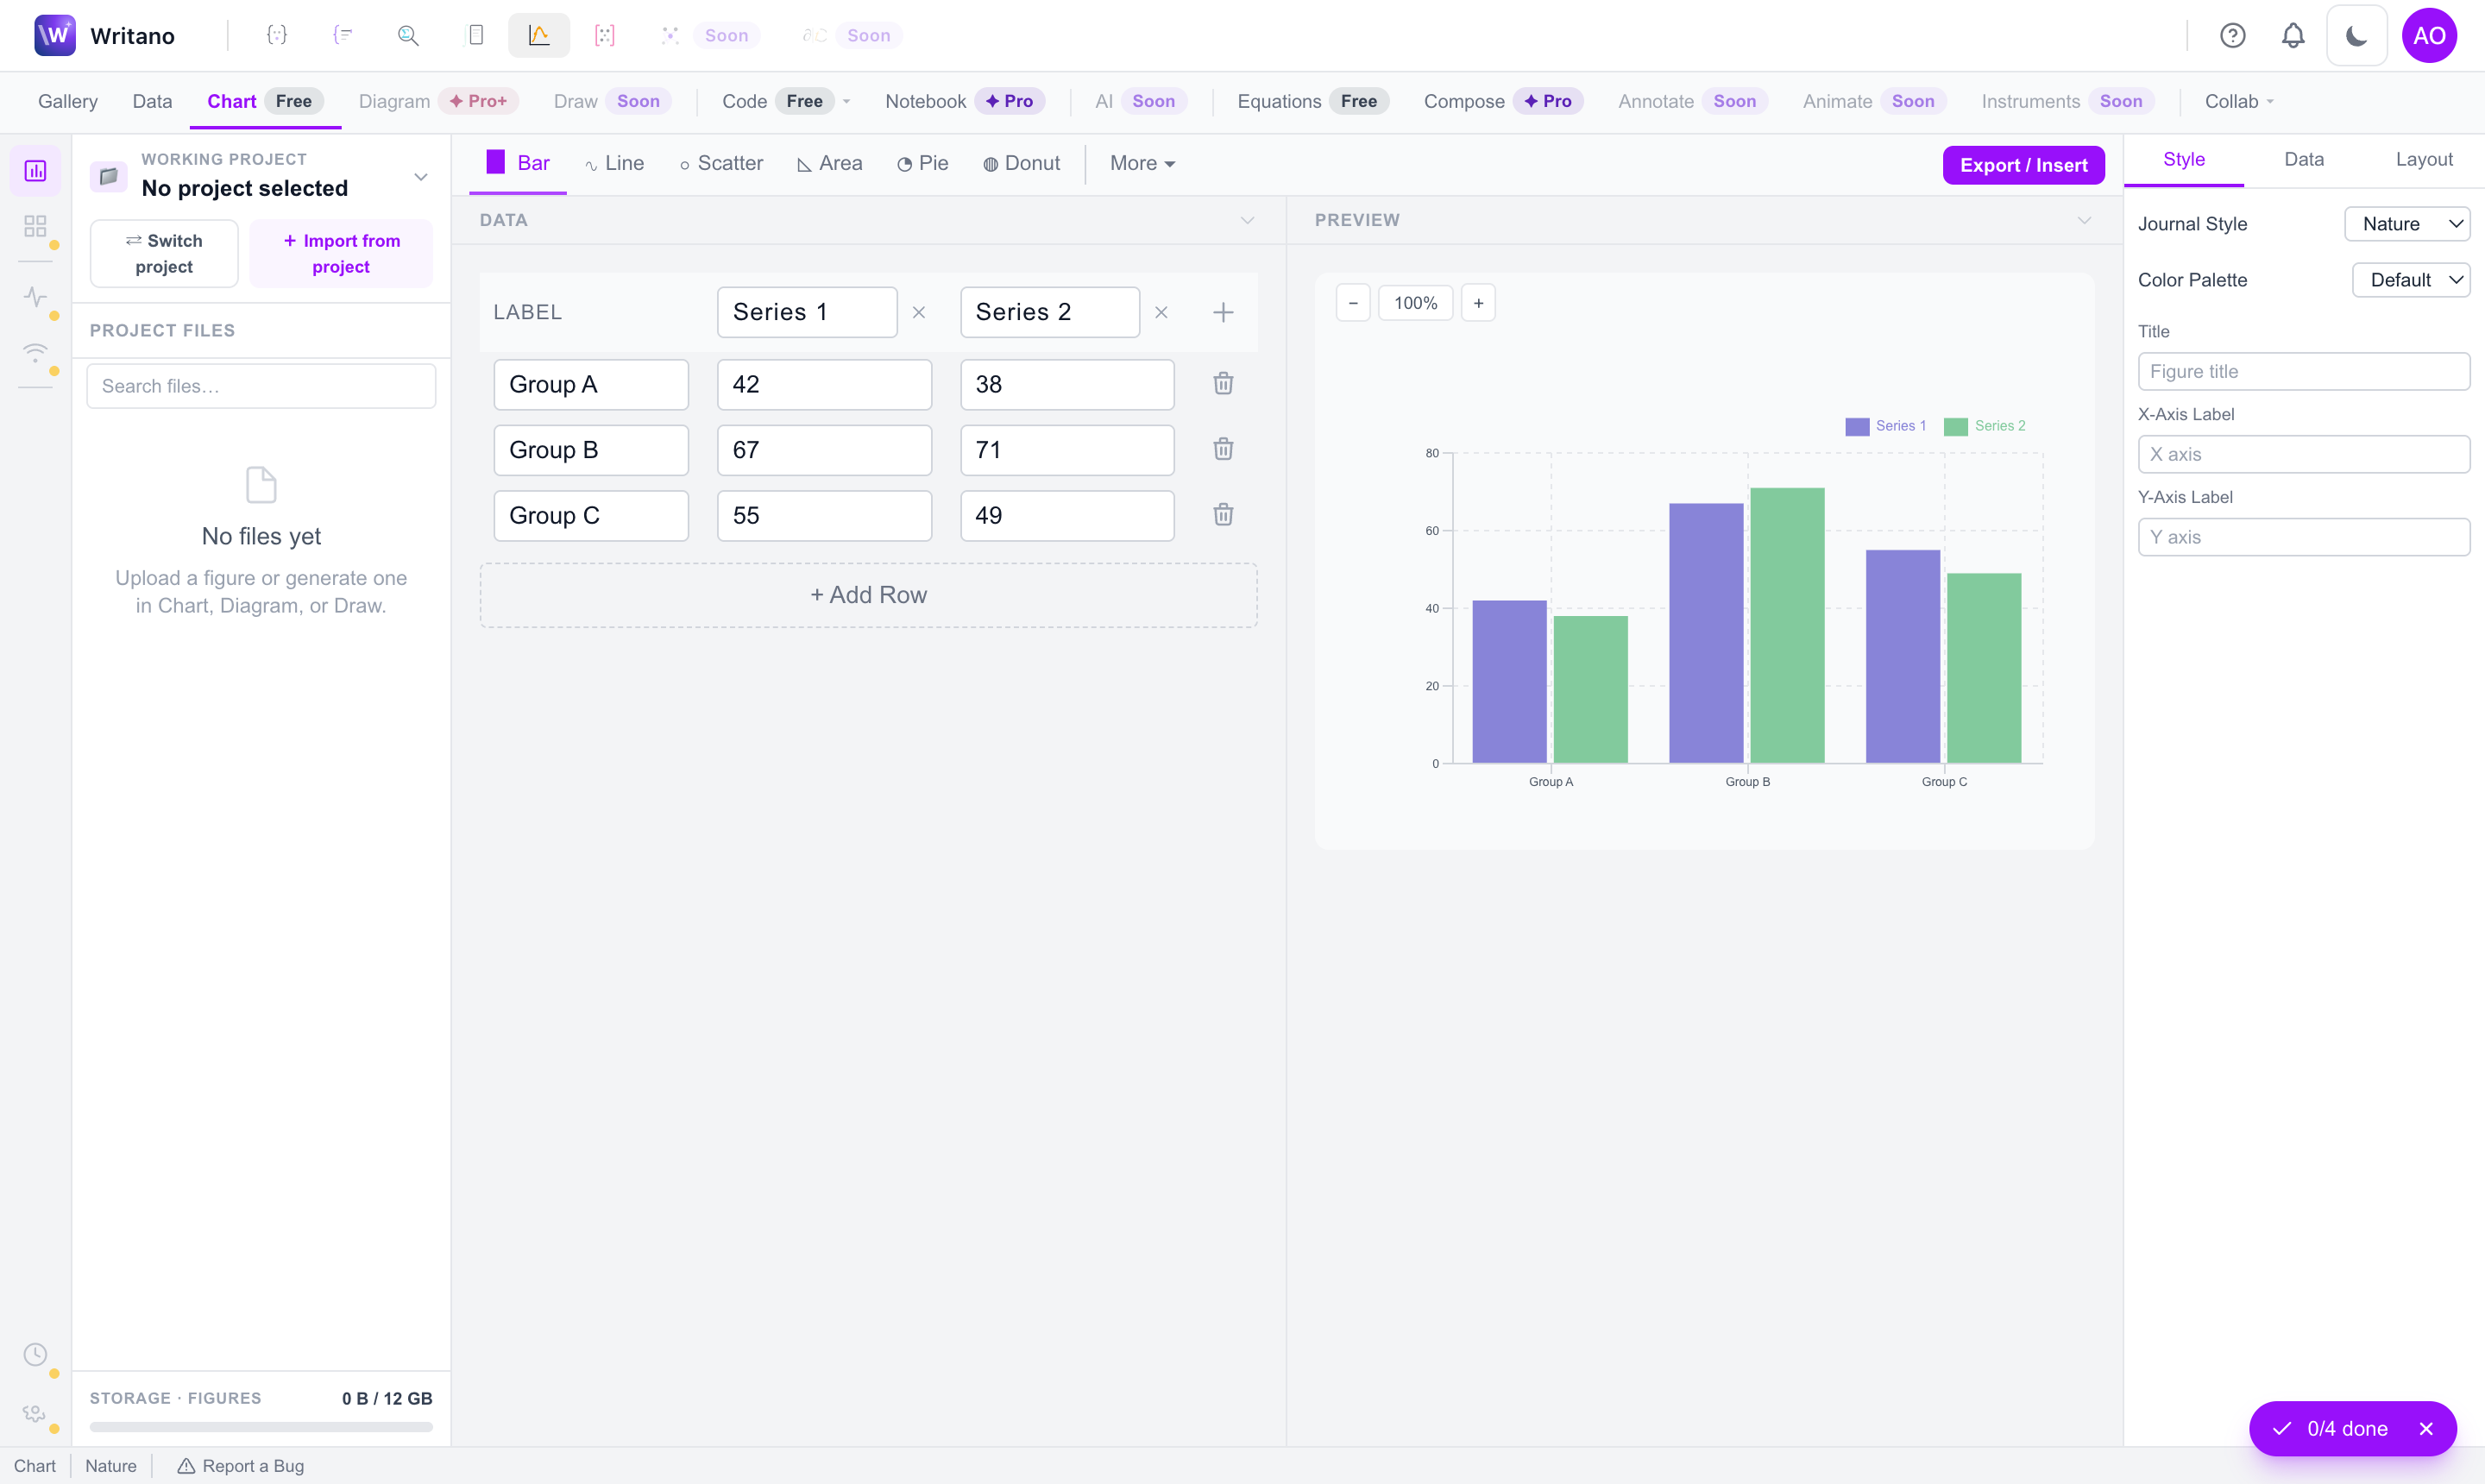Open the grid view sidebar icon
This screenshot has width=2485, height=1484.
[x=35, y=226]
